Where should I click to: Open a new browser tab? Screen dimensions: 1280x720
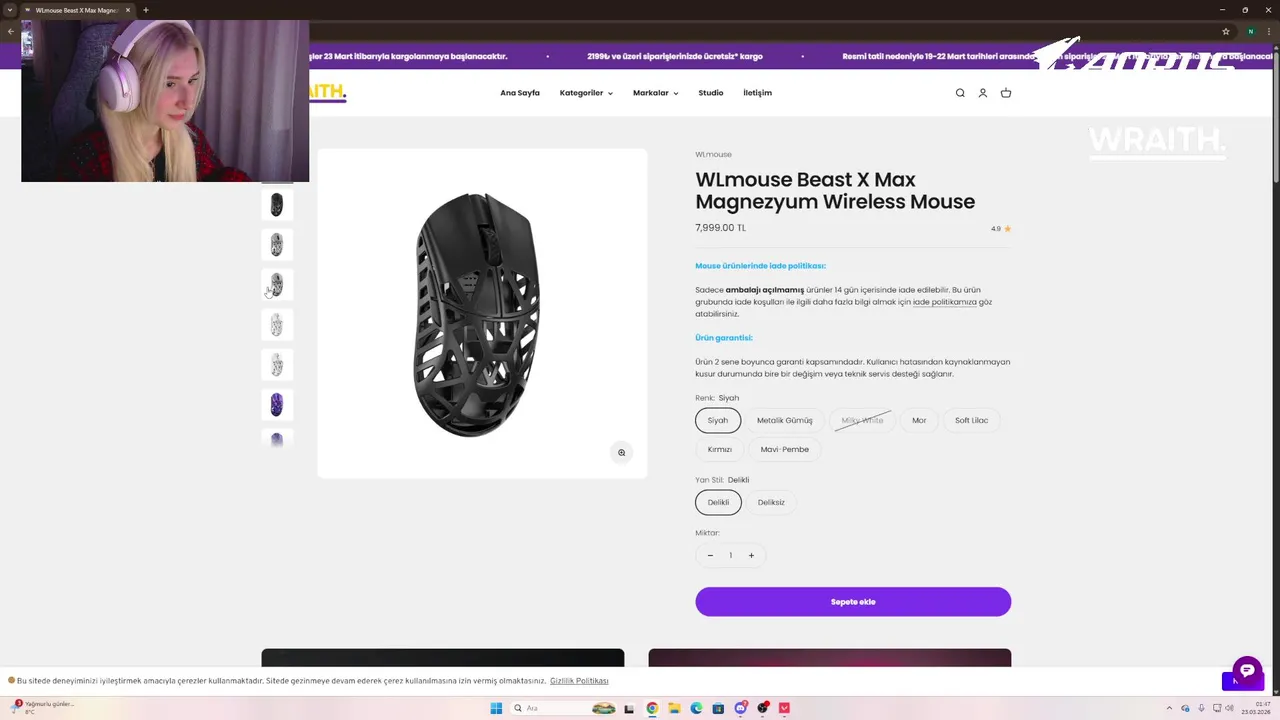(x=146, y=10)
